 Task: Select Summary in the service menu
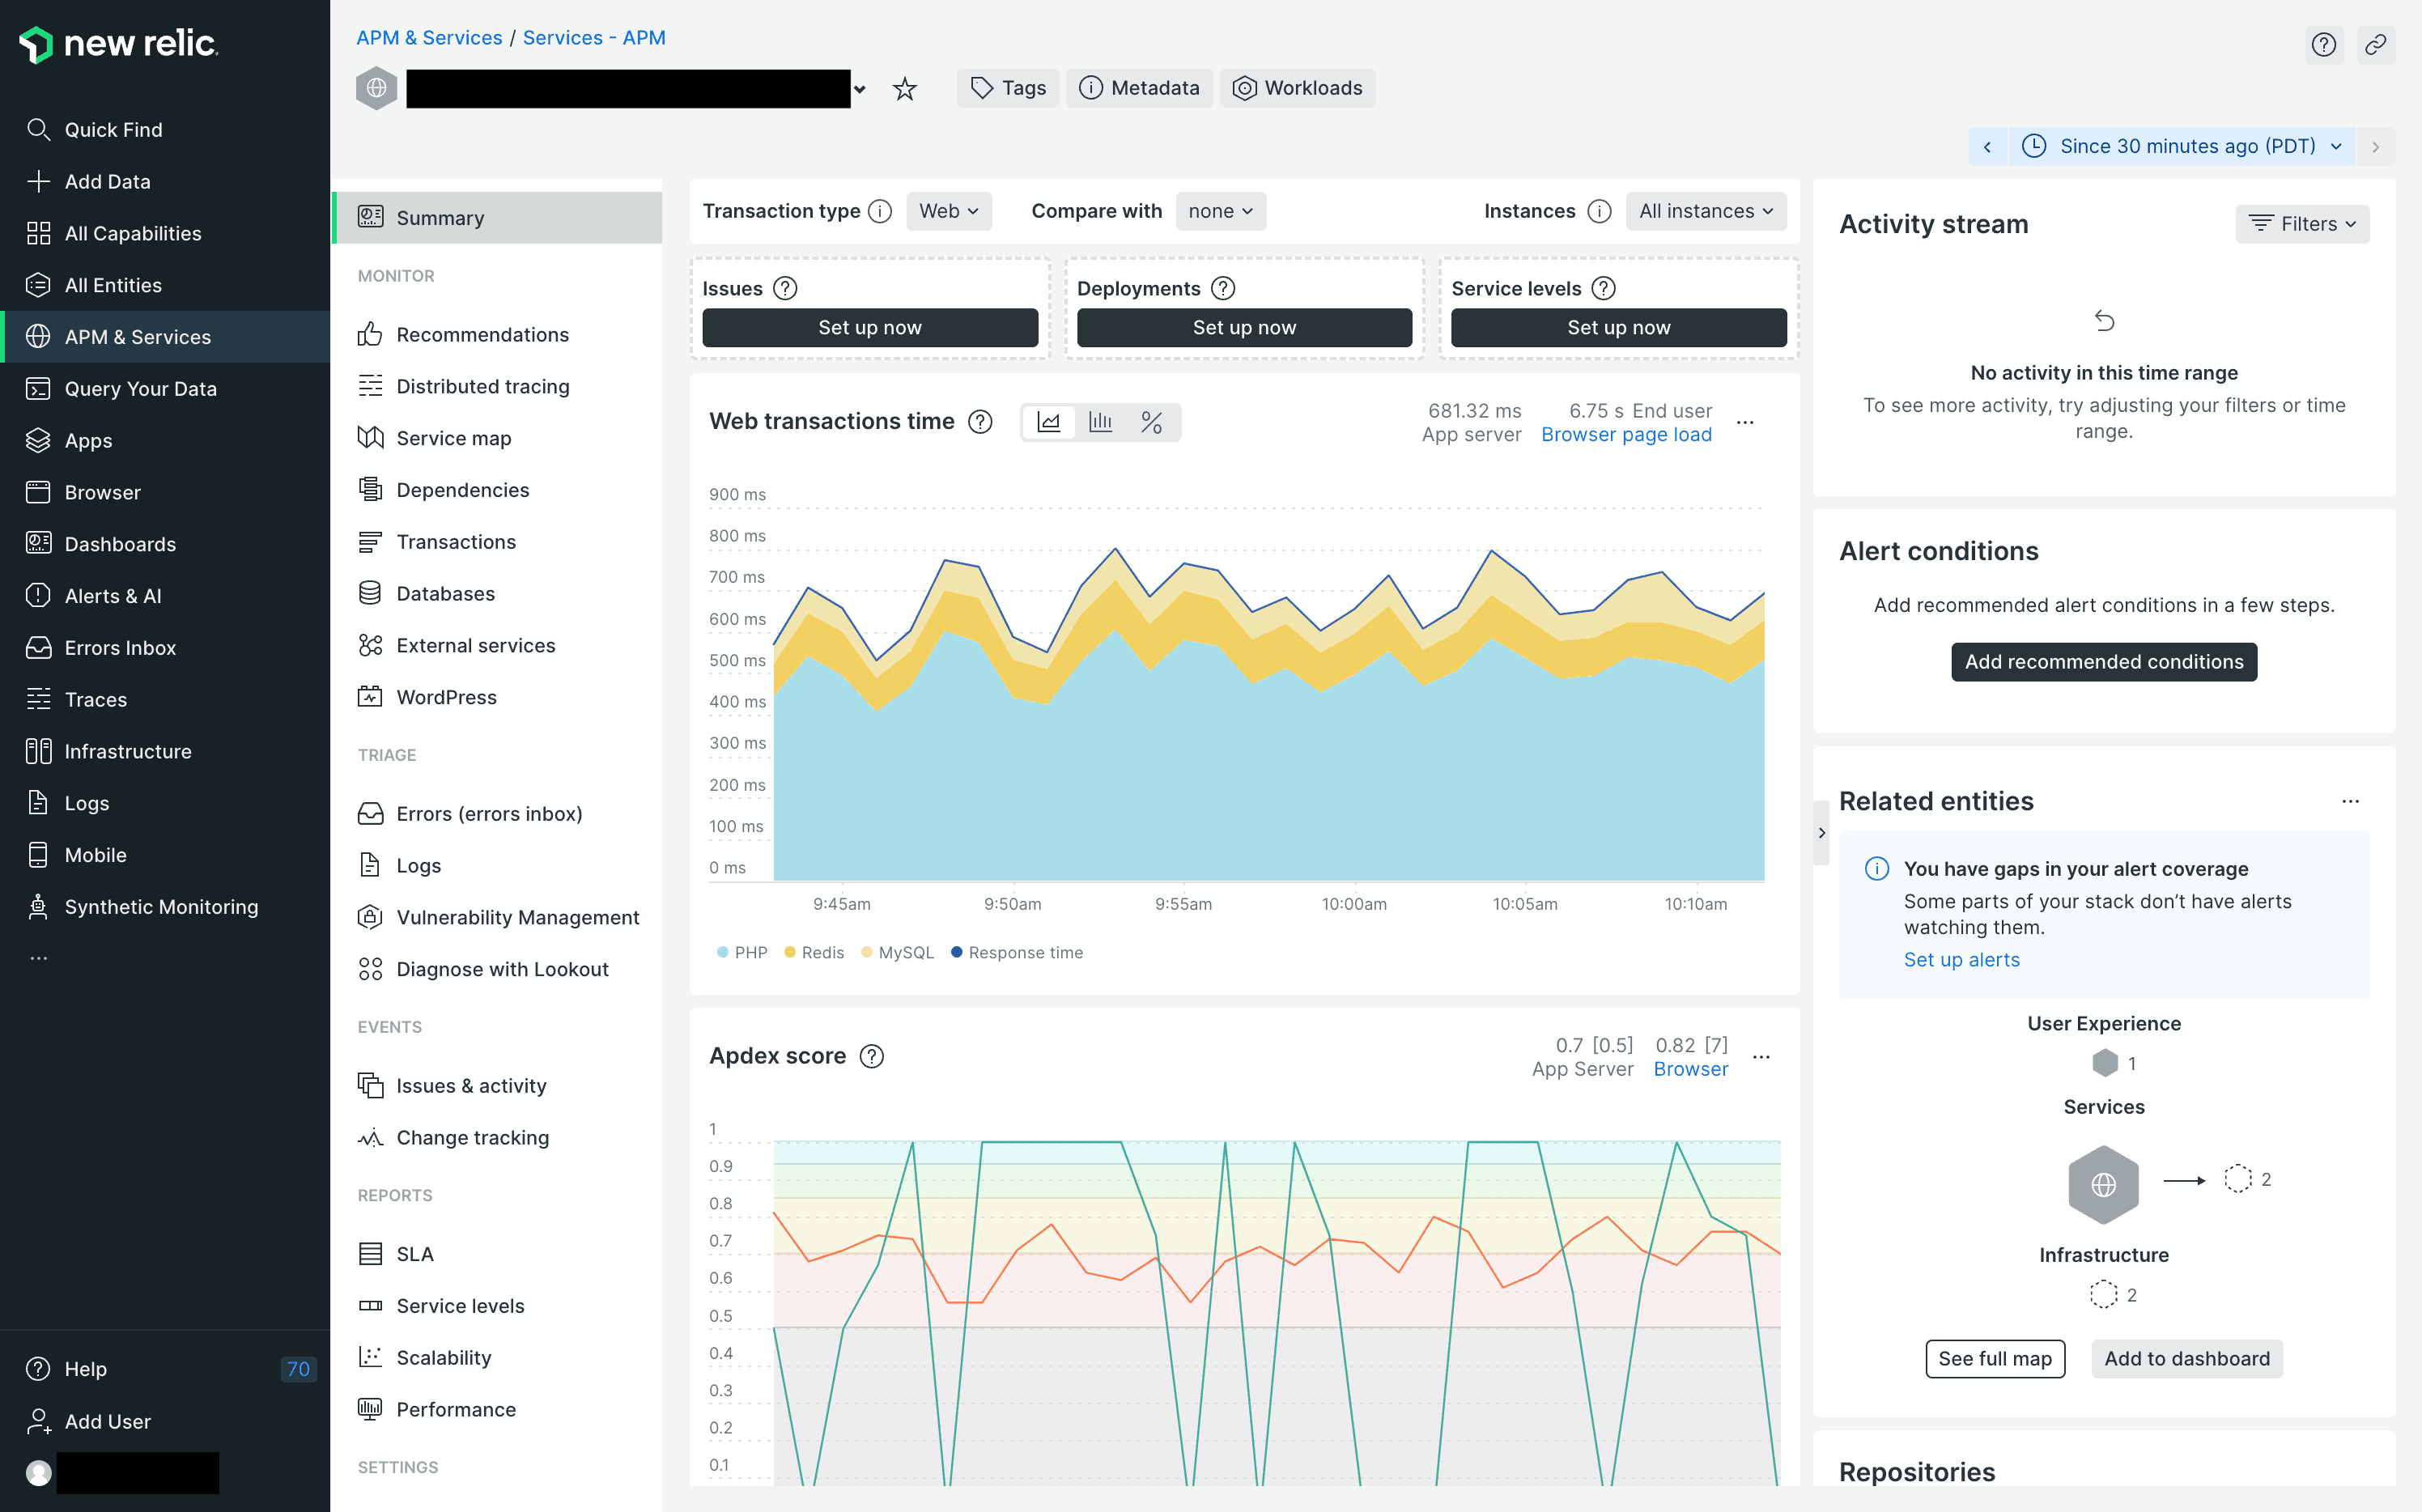(x=497, y=218)
